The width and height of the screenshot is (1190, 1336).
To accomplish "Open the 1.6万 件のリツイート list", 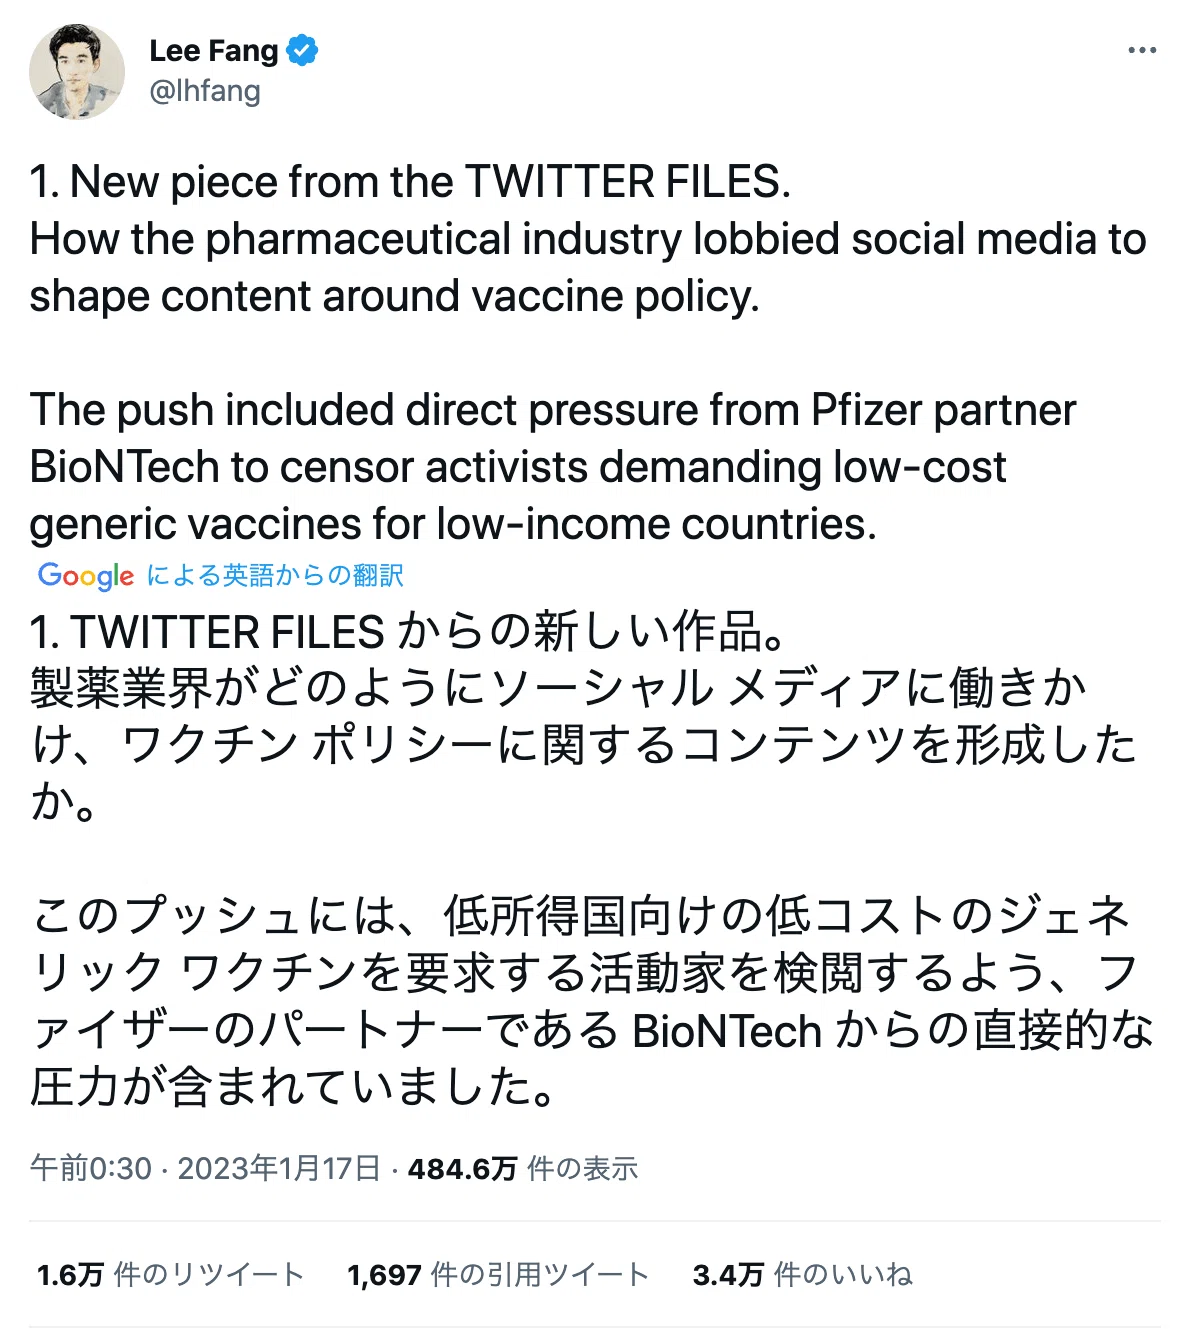I will (x=170, y=1275).
